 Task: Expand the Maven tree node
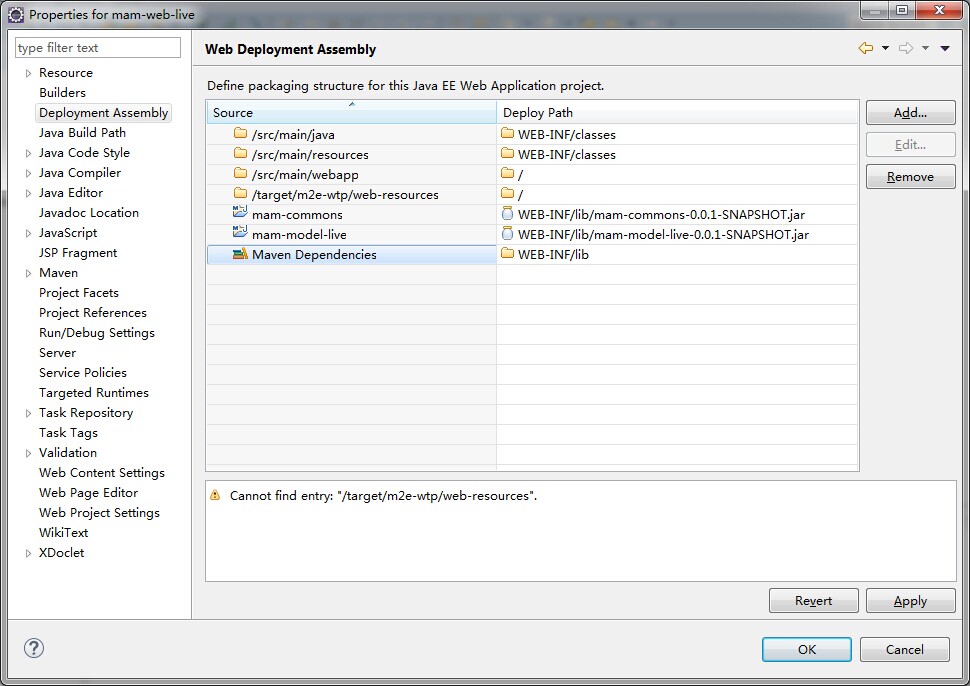coord(28,273)
